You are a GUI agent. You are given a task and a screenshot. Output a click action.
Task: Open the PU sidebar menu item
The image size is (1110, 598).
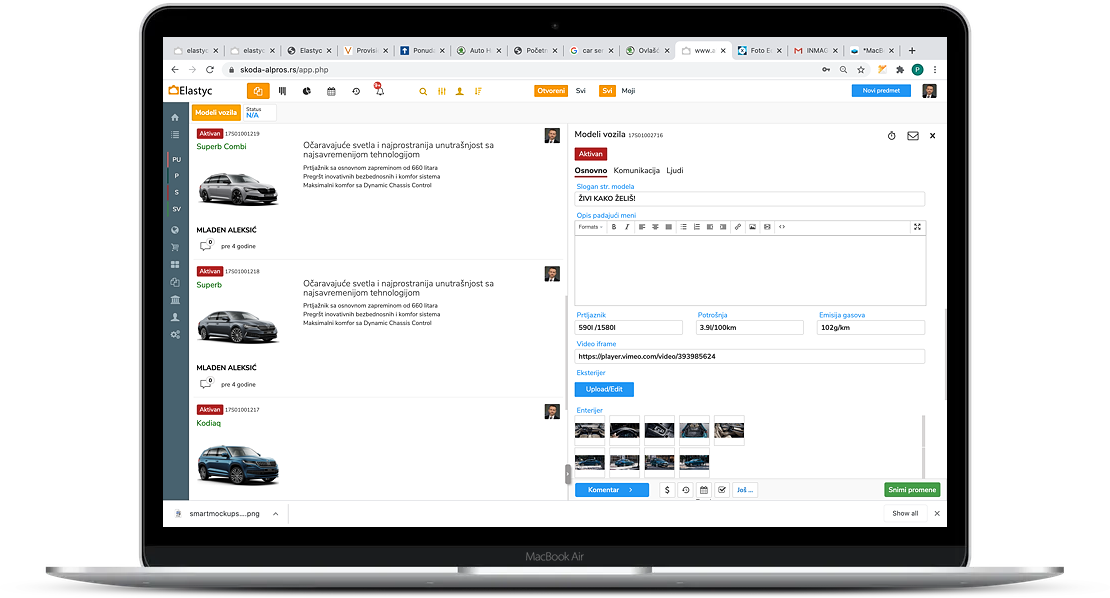click(x=176, y=159)
